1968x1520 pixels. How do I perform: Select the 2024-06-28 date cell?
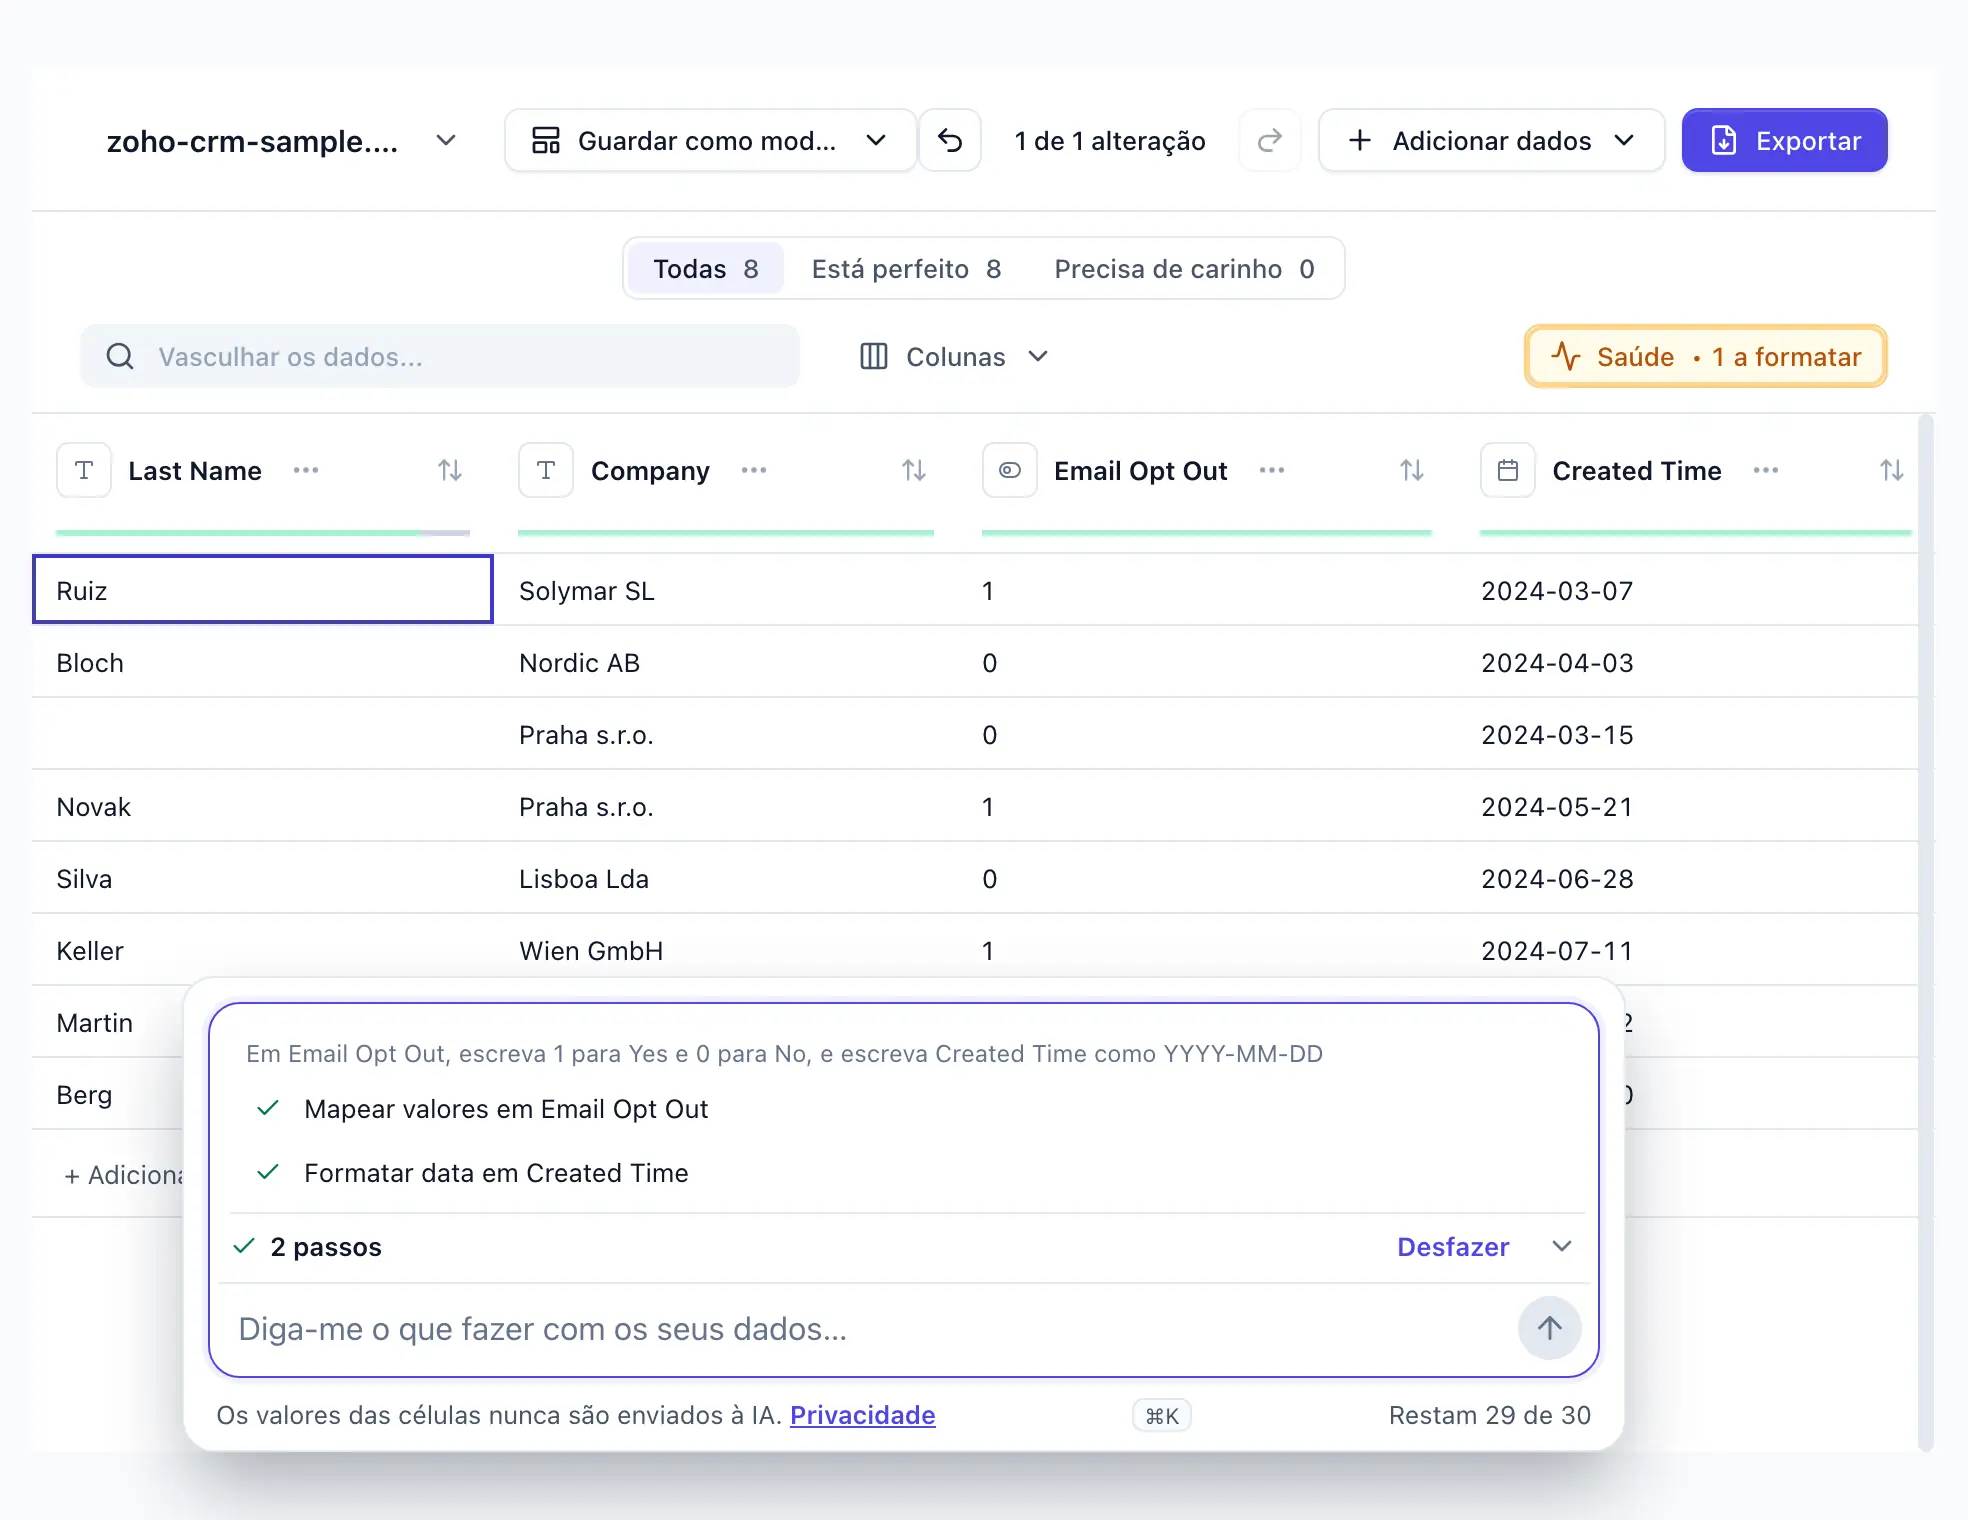click(1688, 879)
